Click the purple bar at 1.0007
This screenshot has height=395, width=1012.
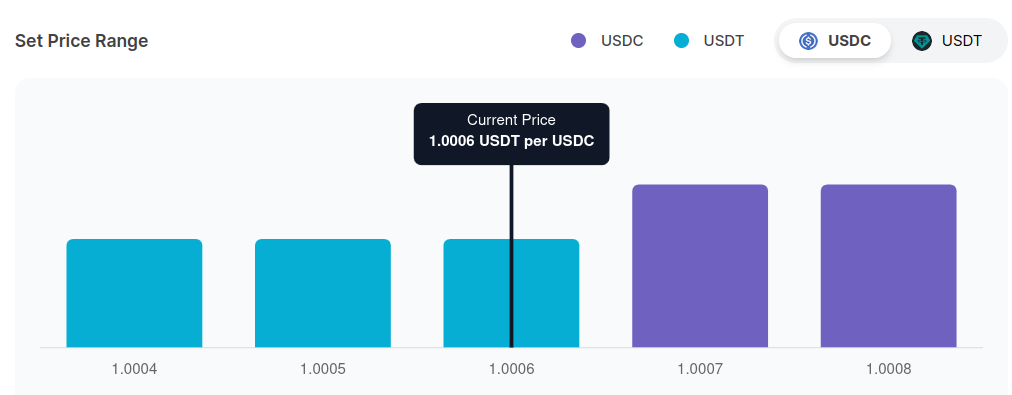coord(700,266)
